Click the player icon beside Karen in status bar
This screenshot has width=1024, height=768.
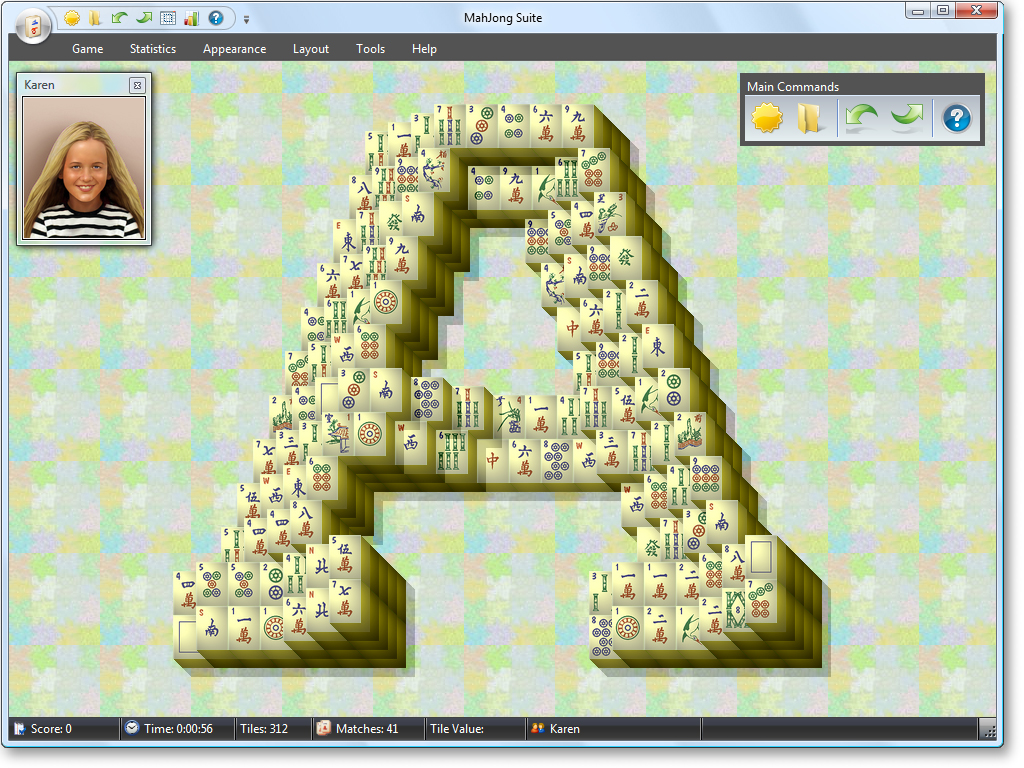[x=538, y=728]
